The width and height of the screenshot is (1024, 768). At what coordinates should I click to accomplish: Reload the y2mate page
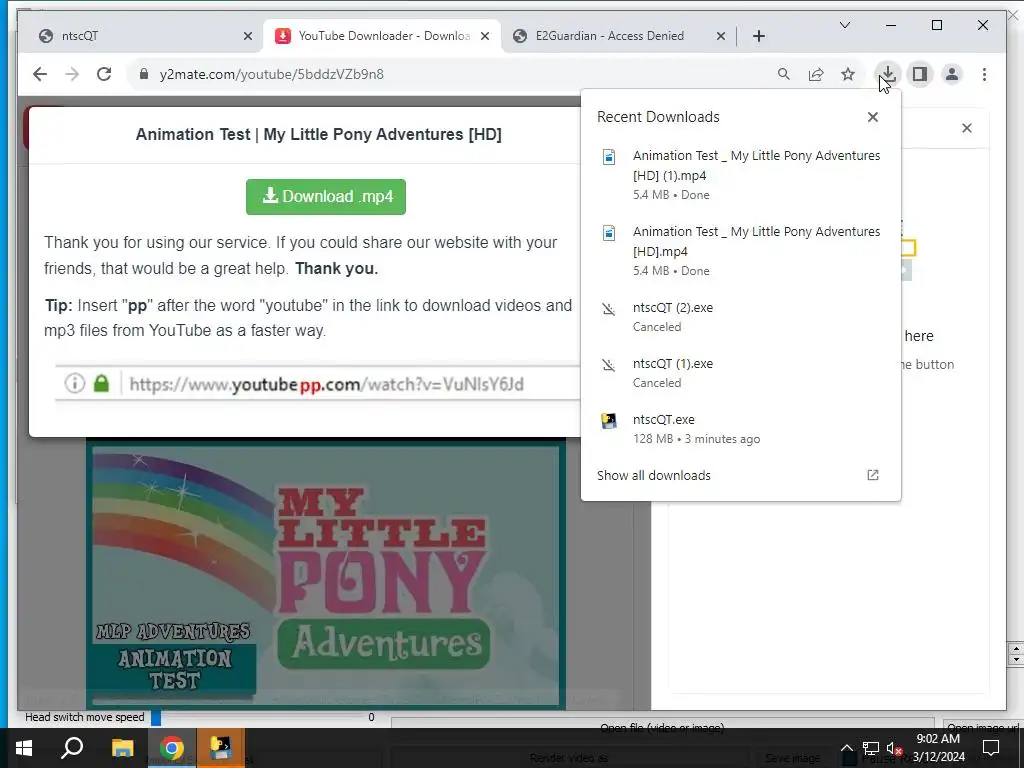tap(104, 74)
